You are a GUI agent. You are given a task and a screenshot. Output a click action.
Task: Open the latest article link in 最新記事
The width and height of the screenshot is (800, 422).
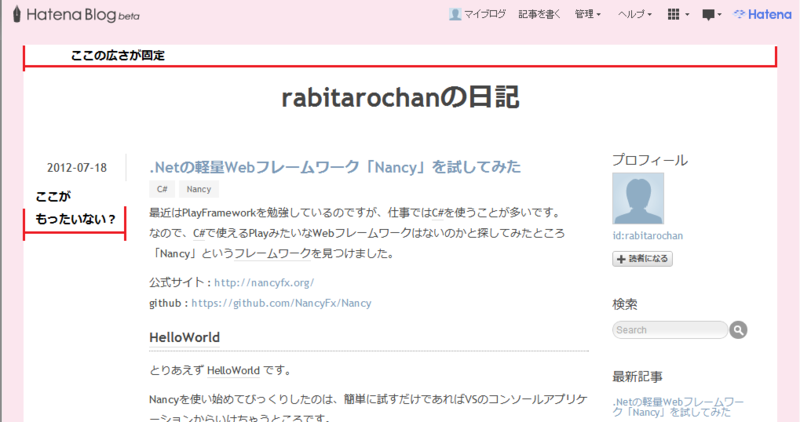coord(678,407)
